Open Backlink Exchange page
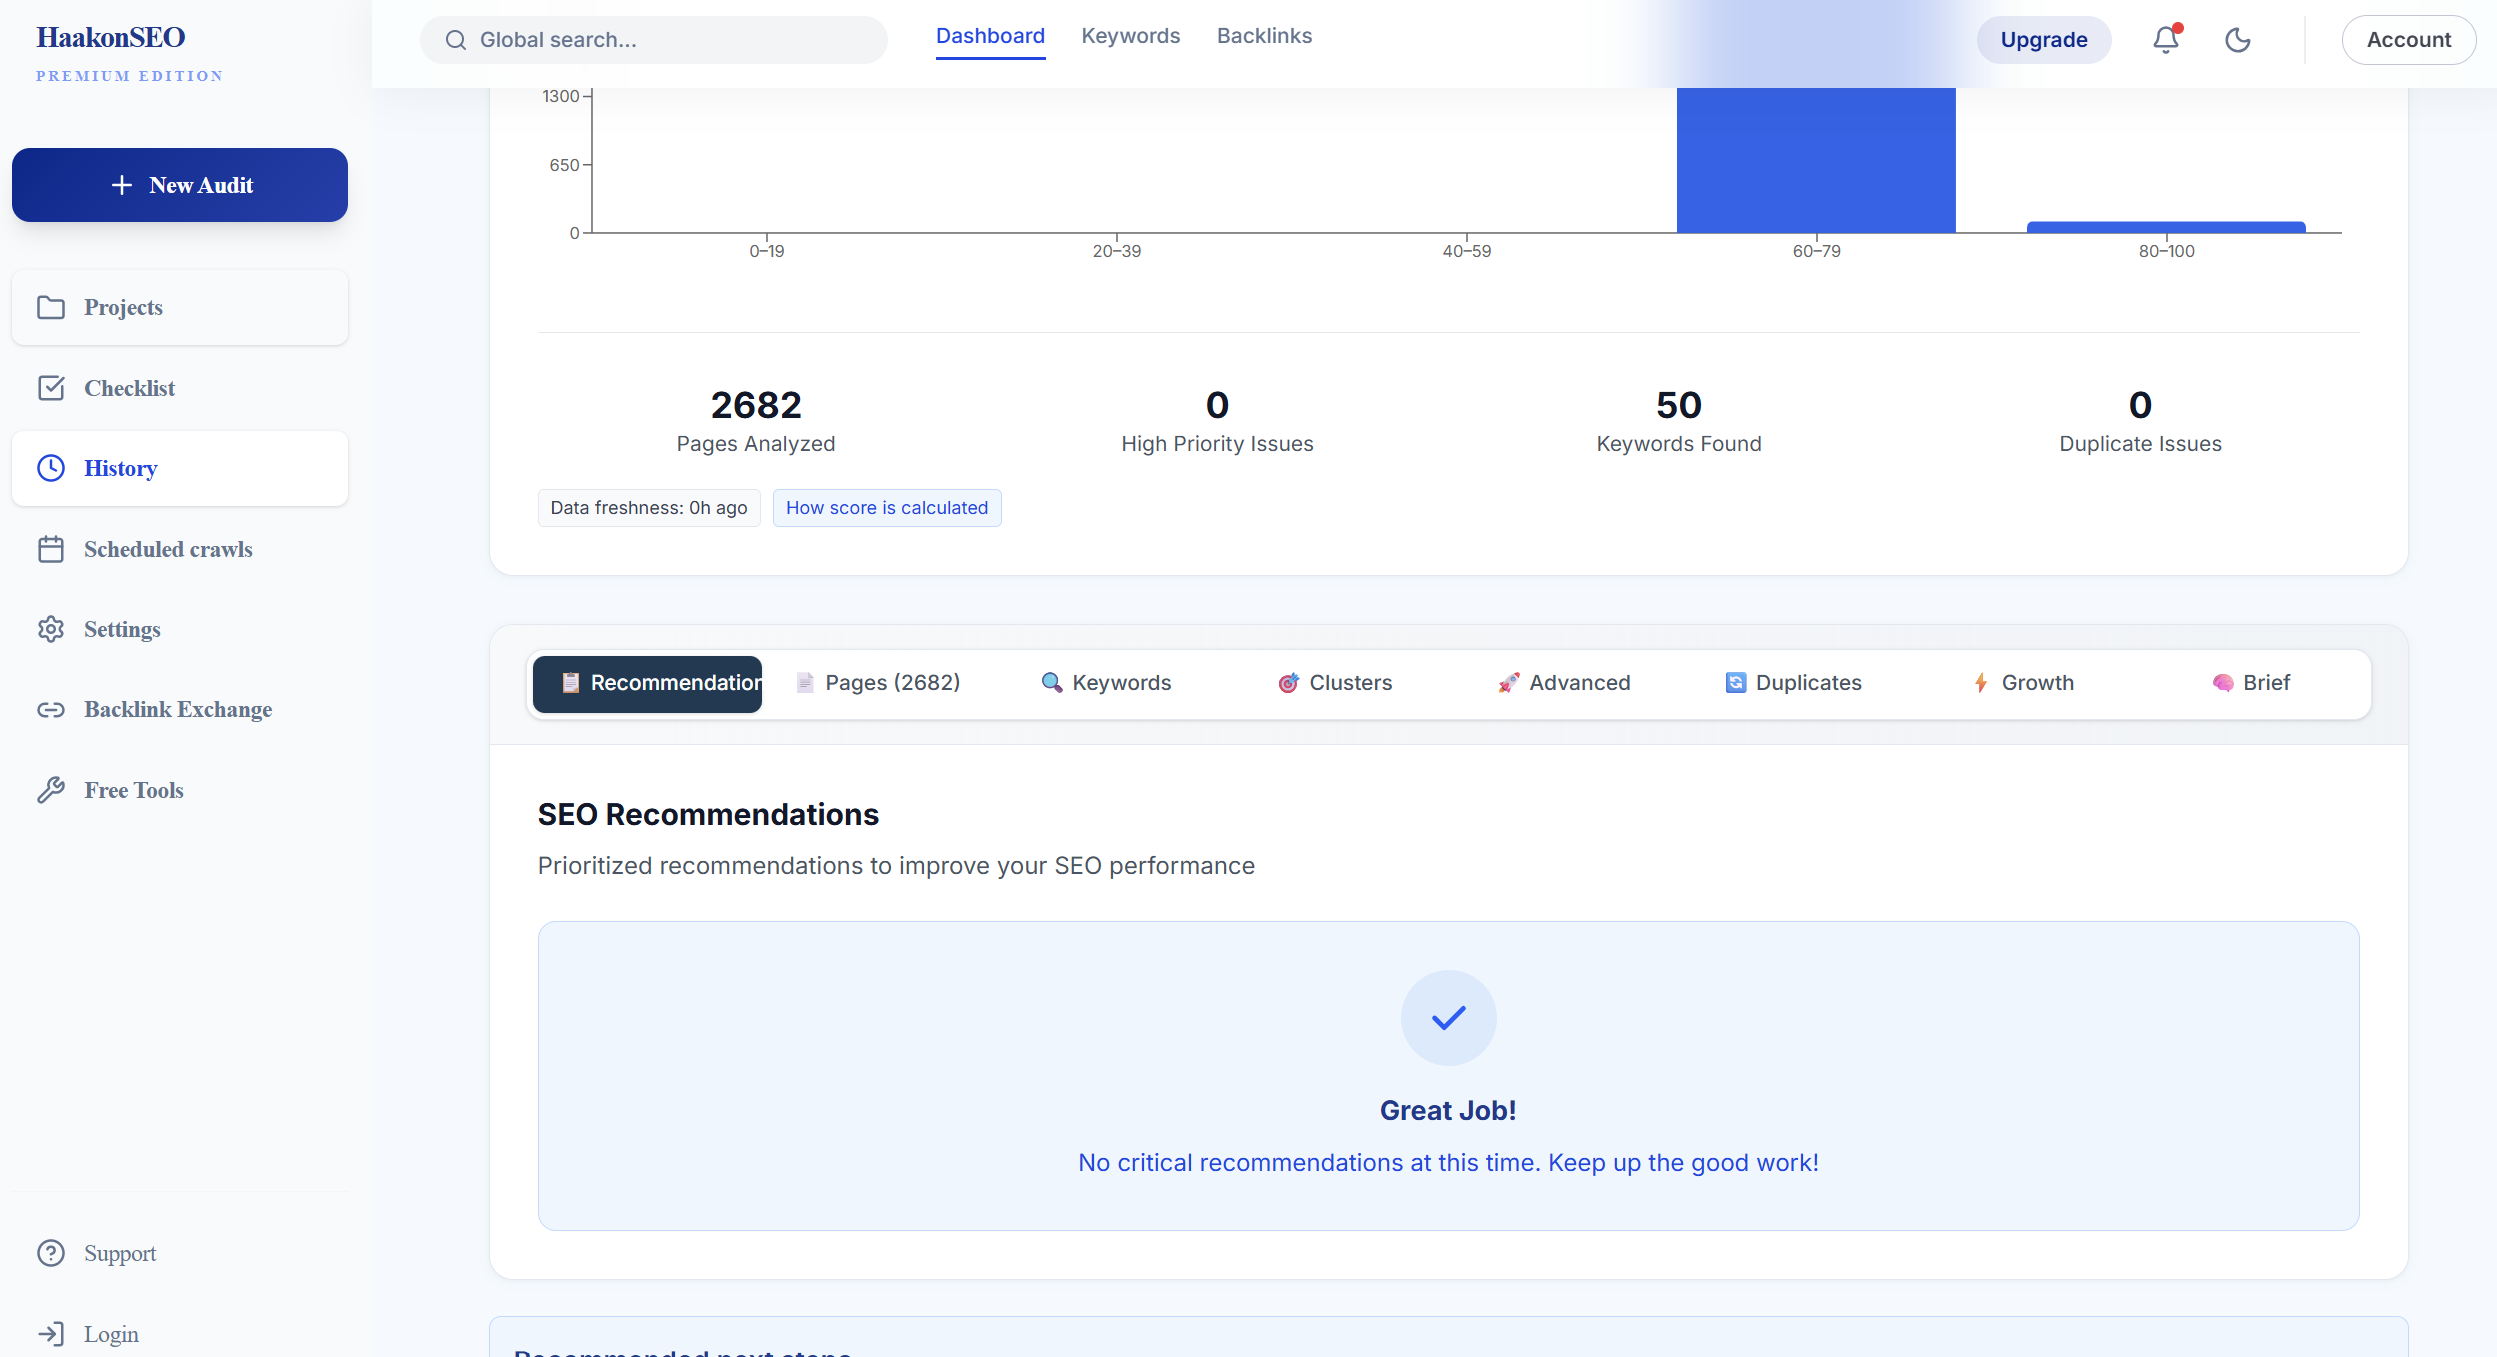Screen dimensions: 2497x1357 (x=180, y=709)
